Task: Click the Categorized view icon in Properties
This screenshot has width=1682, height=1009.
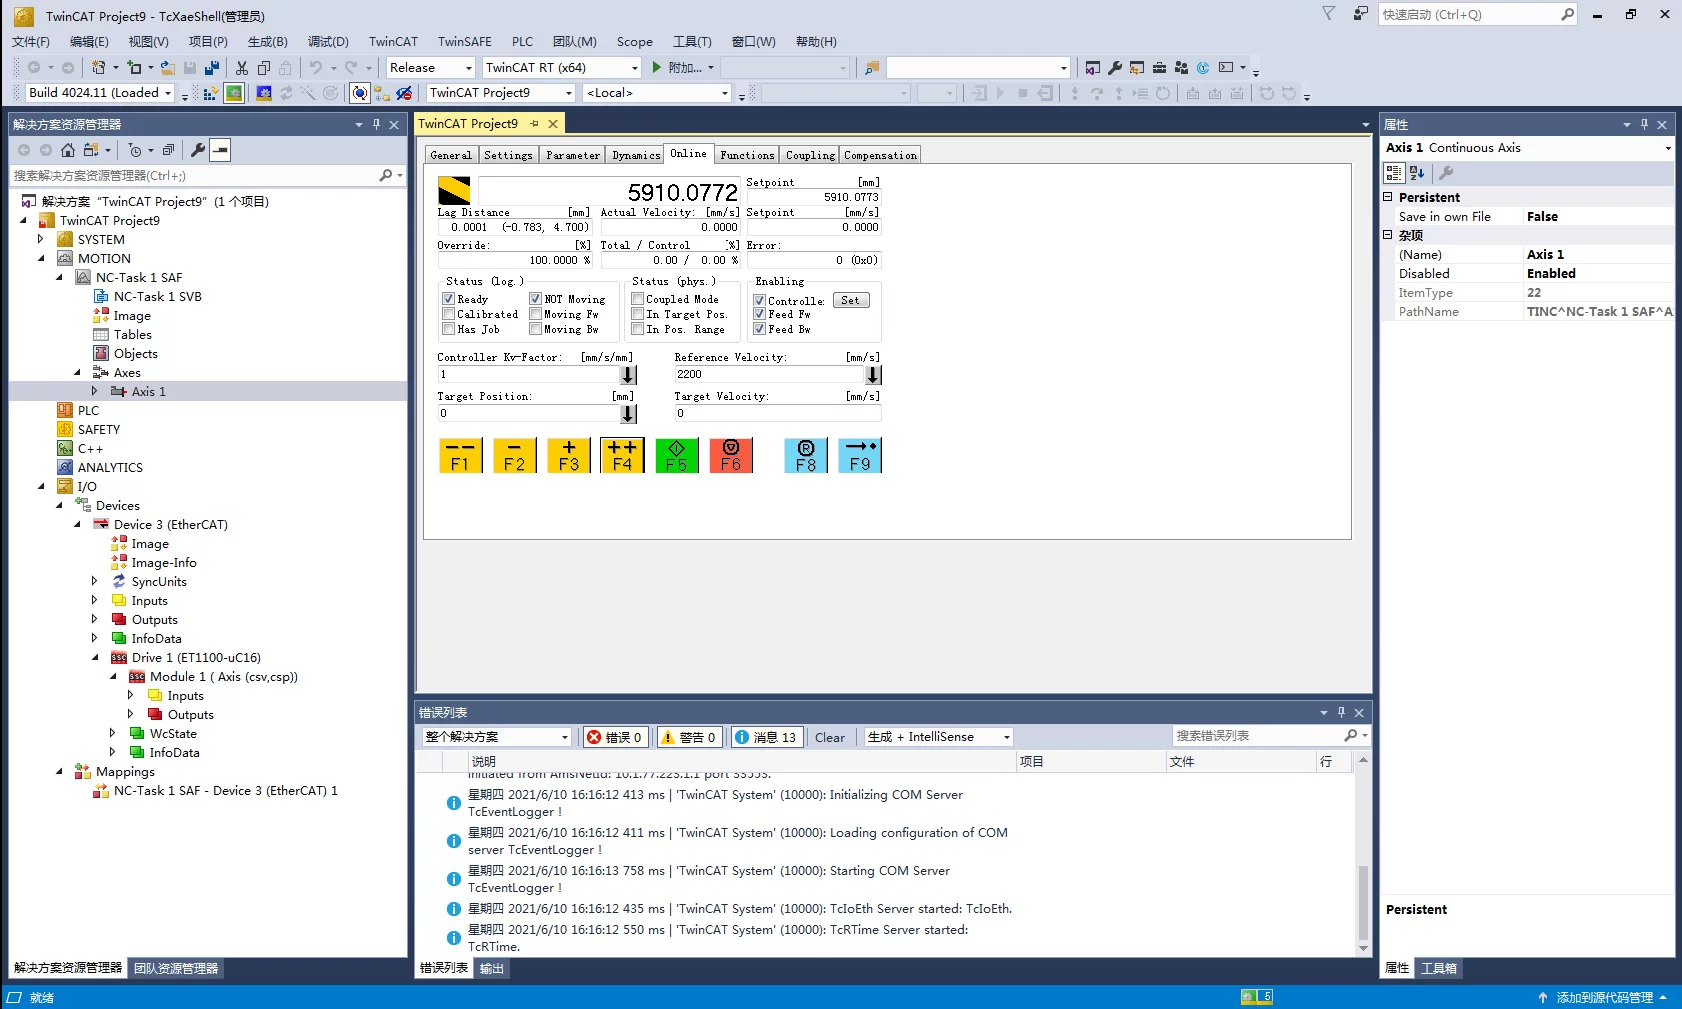Action: (1394, 173)
